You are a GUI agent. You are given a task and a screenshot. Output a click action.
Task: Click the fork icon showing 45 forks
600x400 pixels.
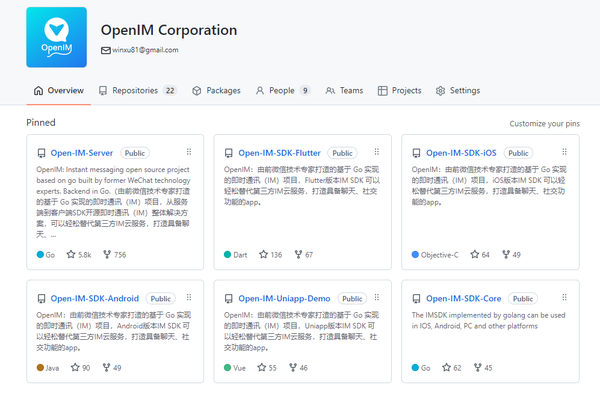point(478,367)
